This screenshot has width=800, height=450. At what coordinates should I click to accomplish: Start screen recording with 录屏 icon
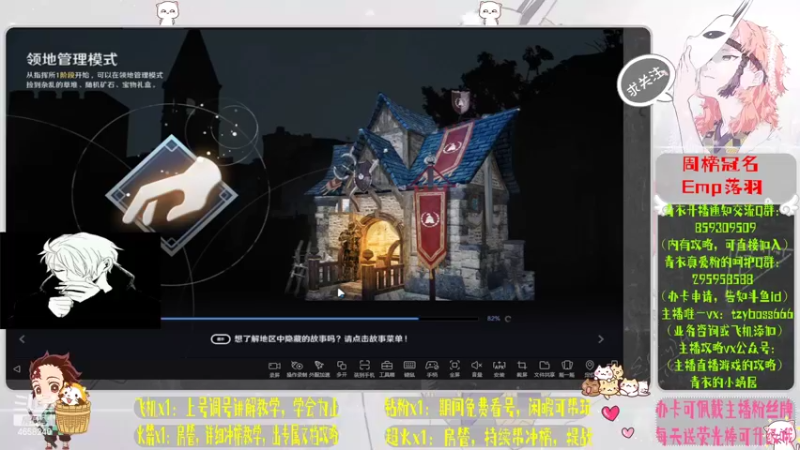(x=274, y=368)
